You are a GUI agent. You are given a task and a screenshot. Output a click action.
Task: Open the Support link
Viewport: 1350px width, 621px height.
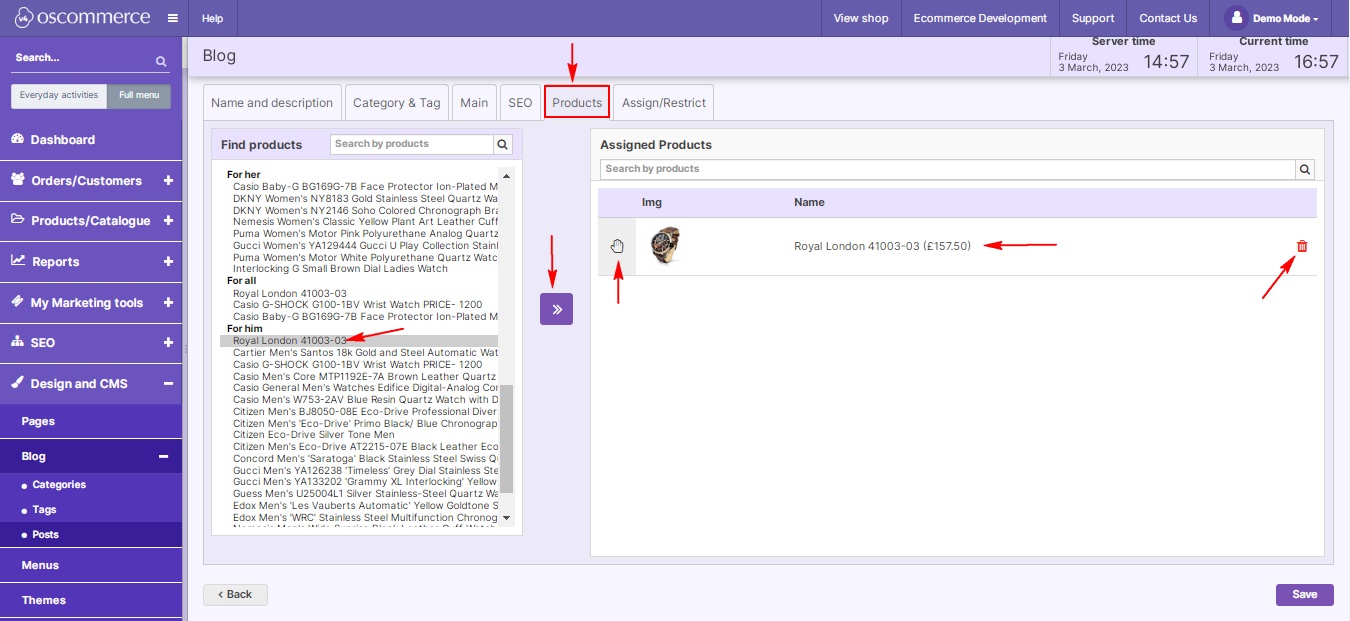(1093, 18)
